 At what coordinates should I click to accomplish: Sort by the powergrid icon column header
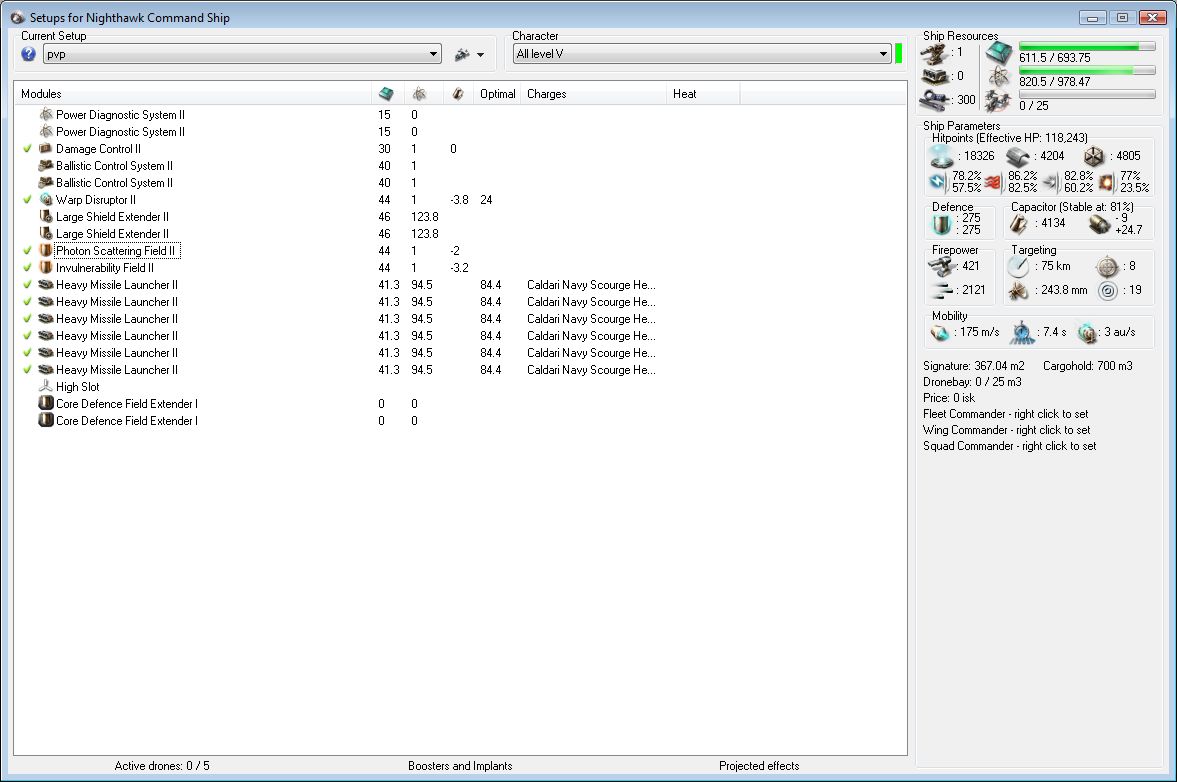[420, 94]
